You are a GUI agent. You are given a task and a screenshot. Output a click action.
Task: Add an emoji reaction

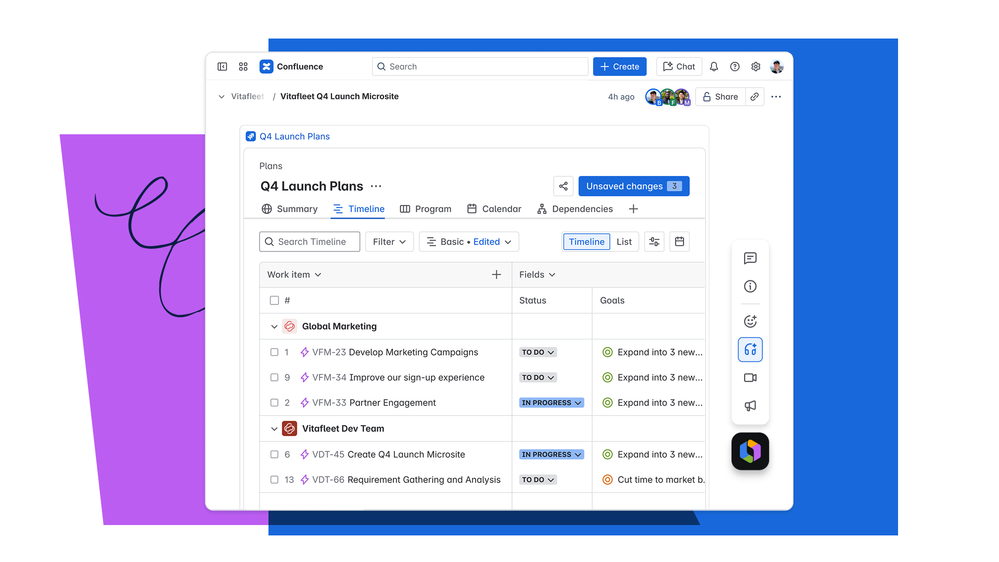(750, 321)
